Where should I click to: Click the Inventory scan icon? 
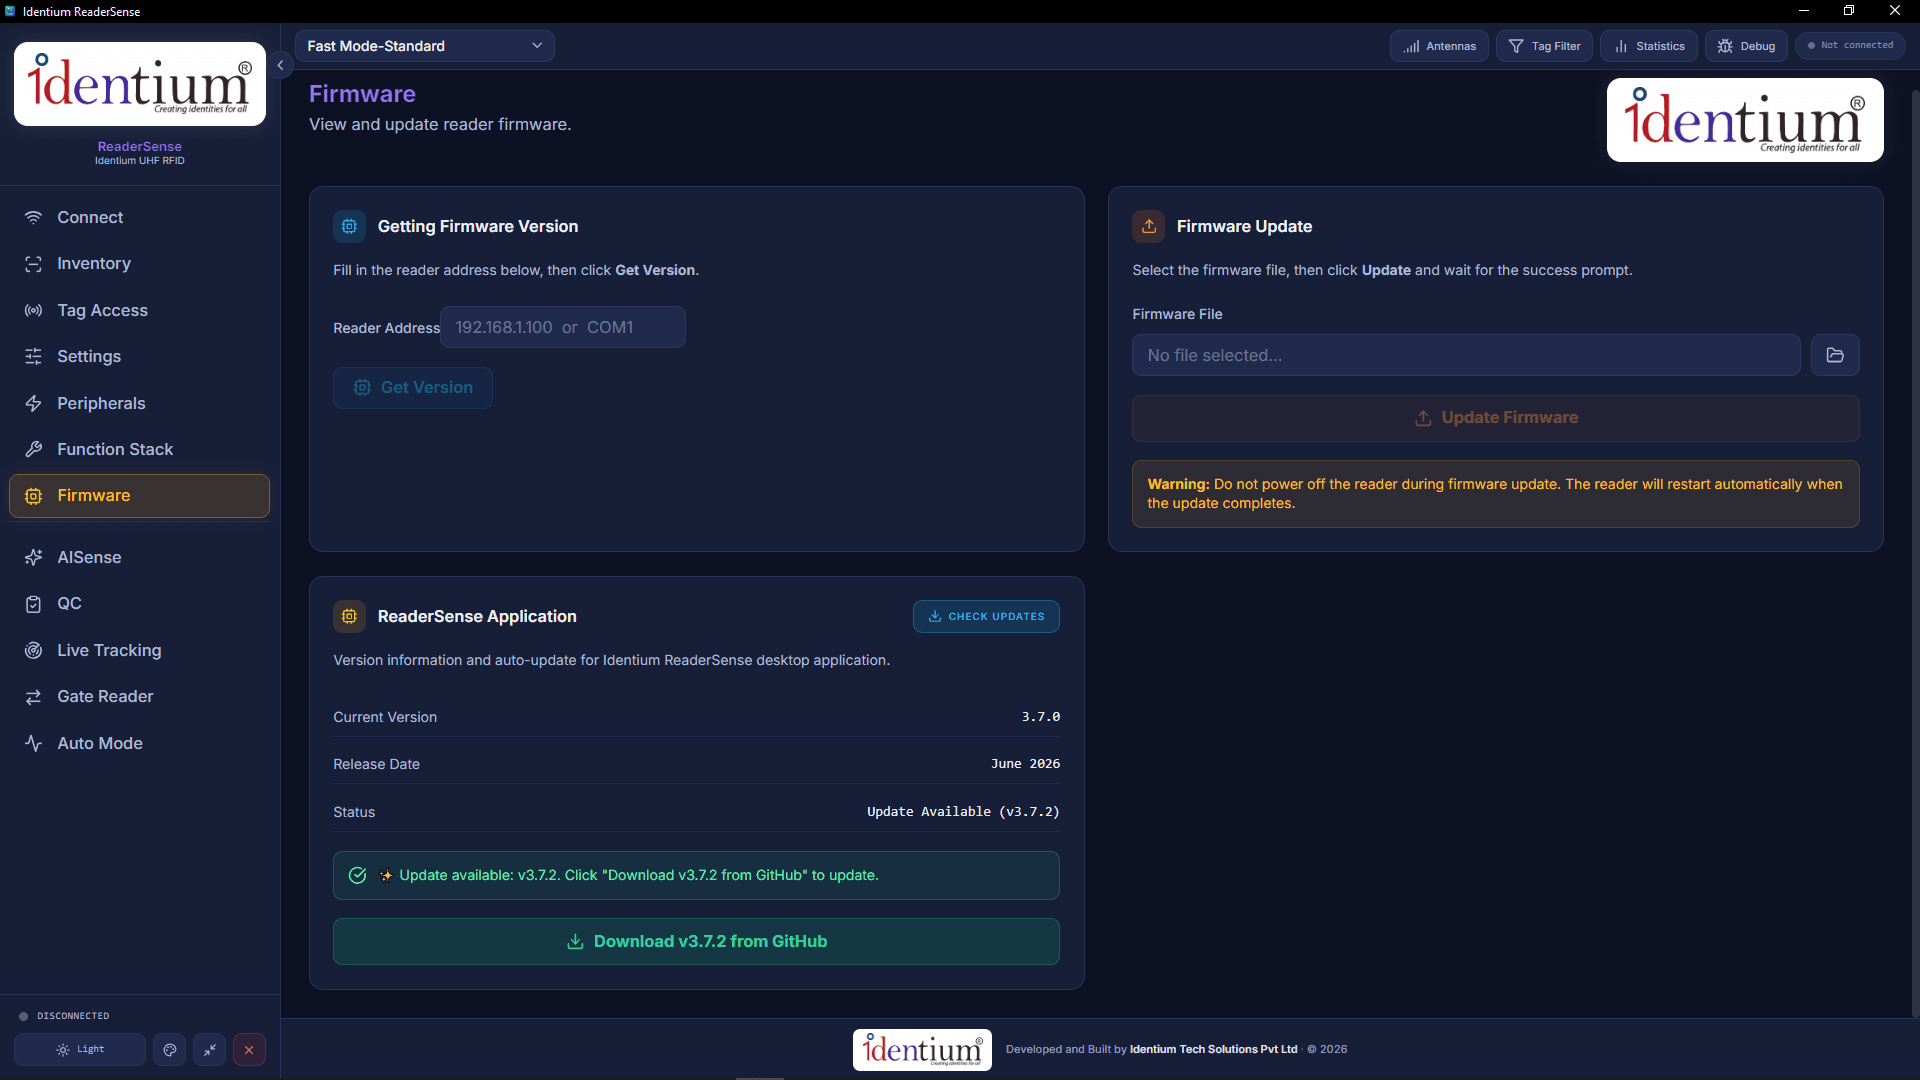(33, 264)
